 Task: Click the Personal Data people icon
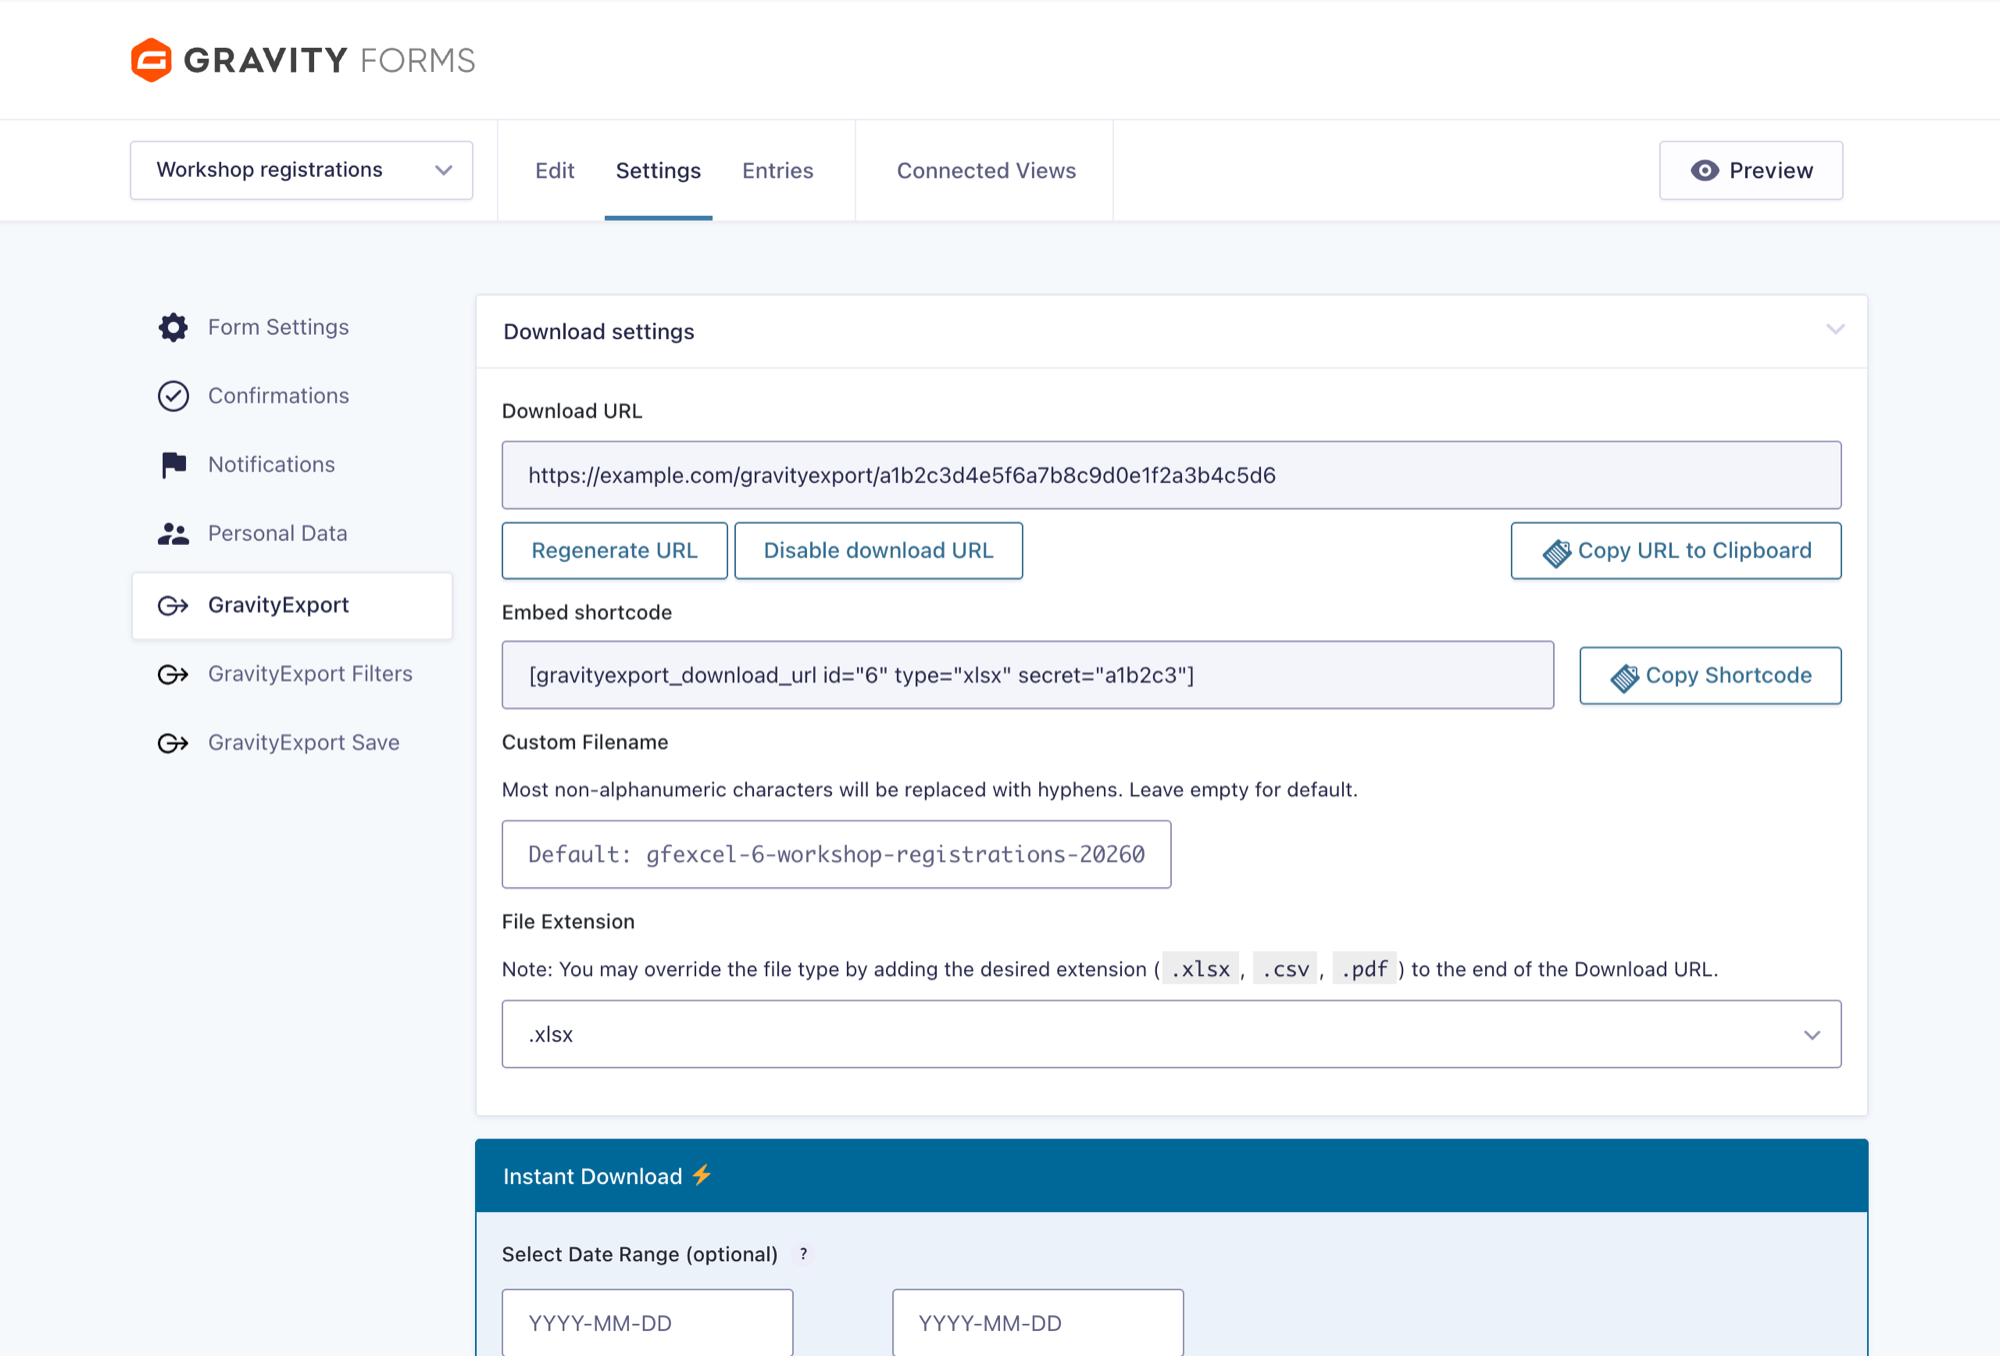point(173,534)
